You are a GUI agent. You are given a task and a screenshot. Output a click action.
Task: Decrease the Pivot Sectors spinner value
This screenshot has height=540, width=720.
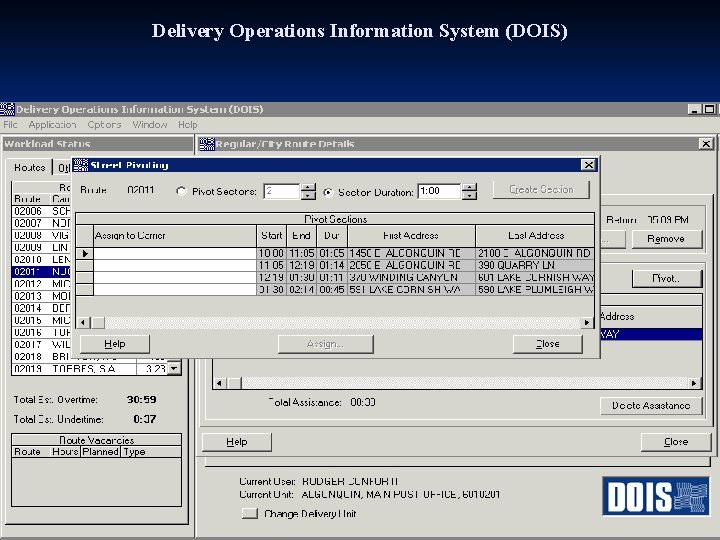(308, 196)
